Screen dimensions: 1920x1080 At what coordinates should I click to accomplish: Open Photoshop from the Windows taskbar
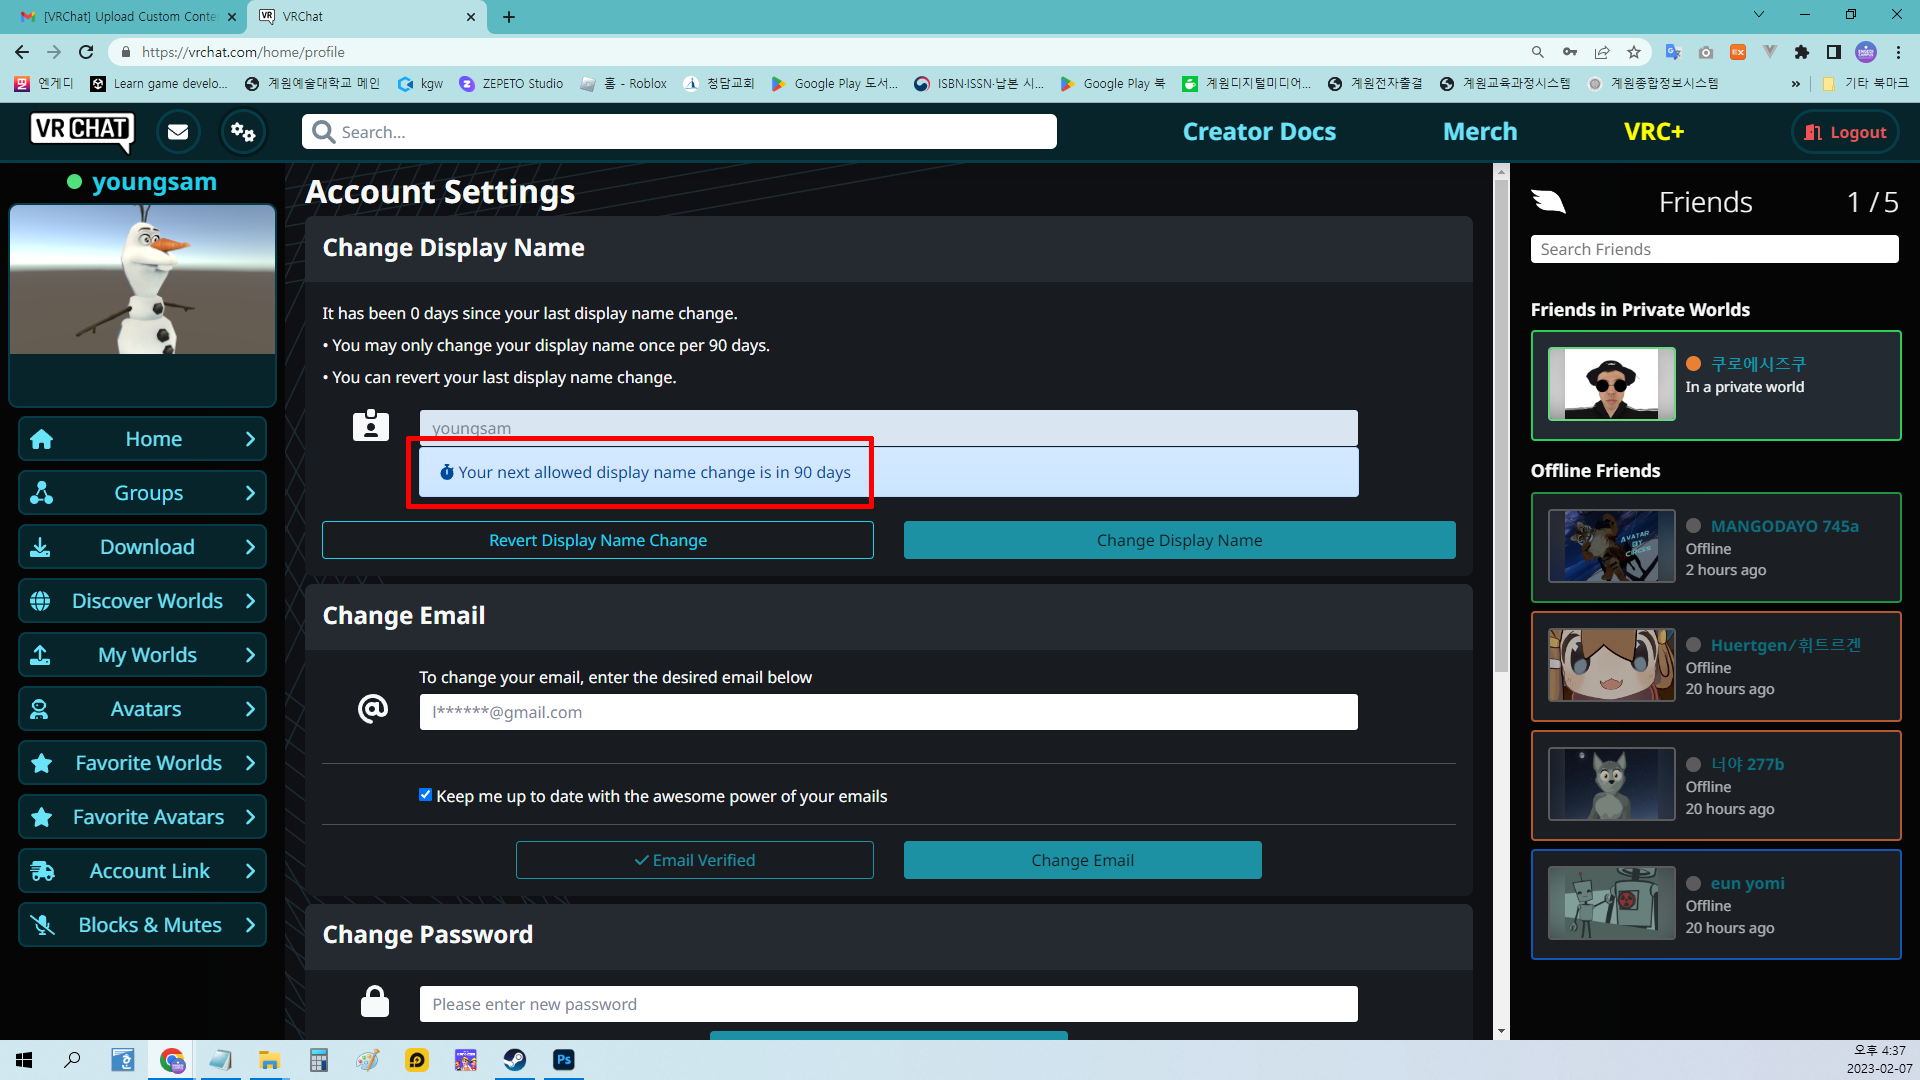pos(564,1060)
